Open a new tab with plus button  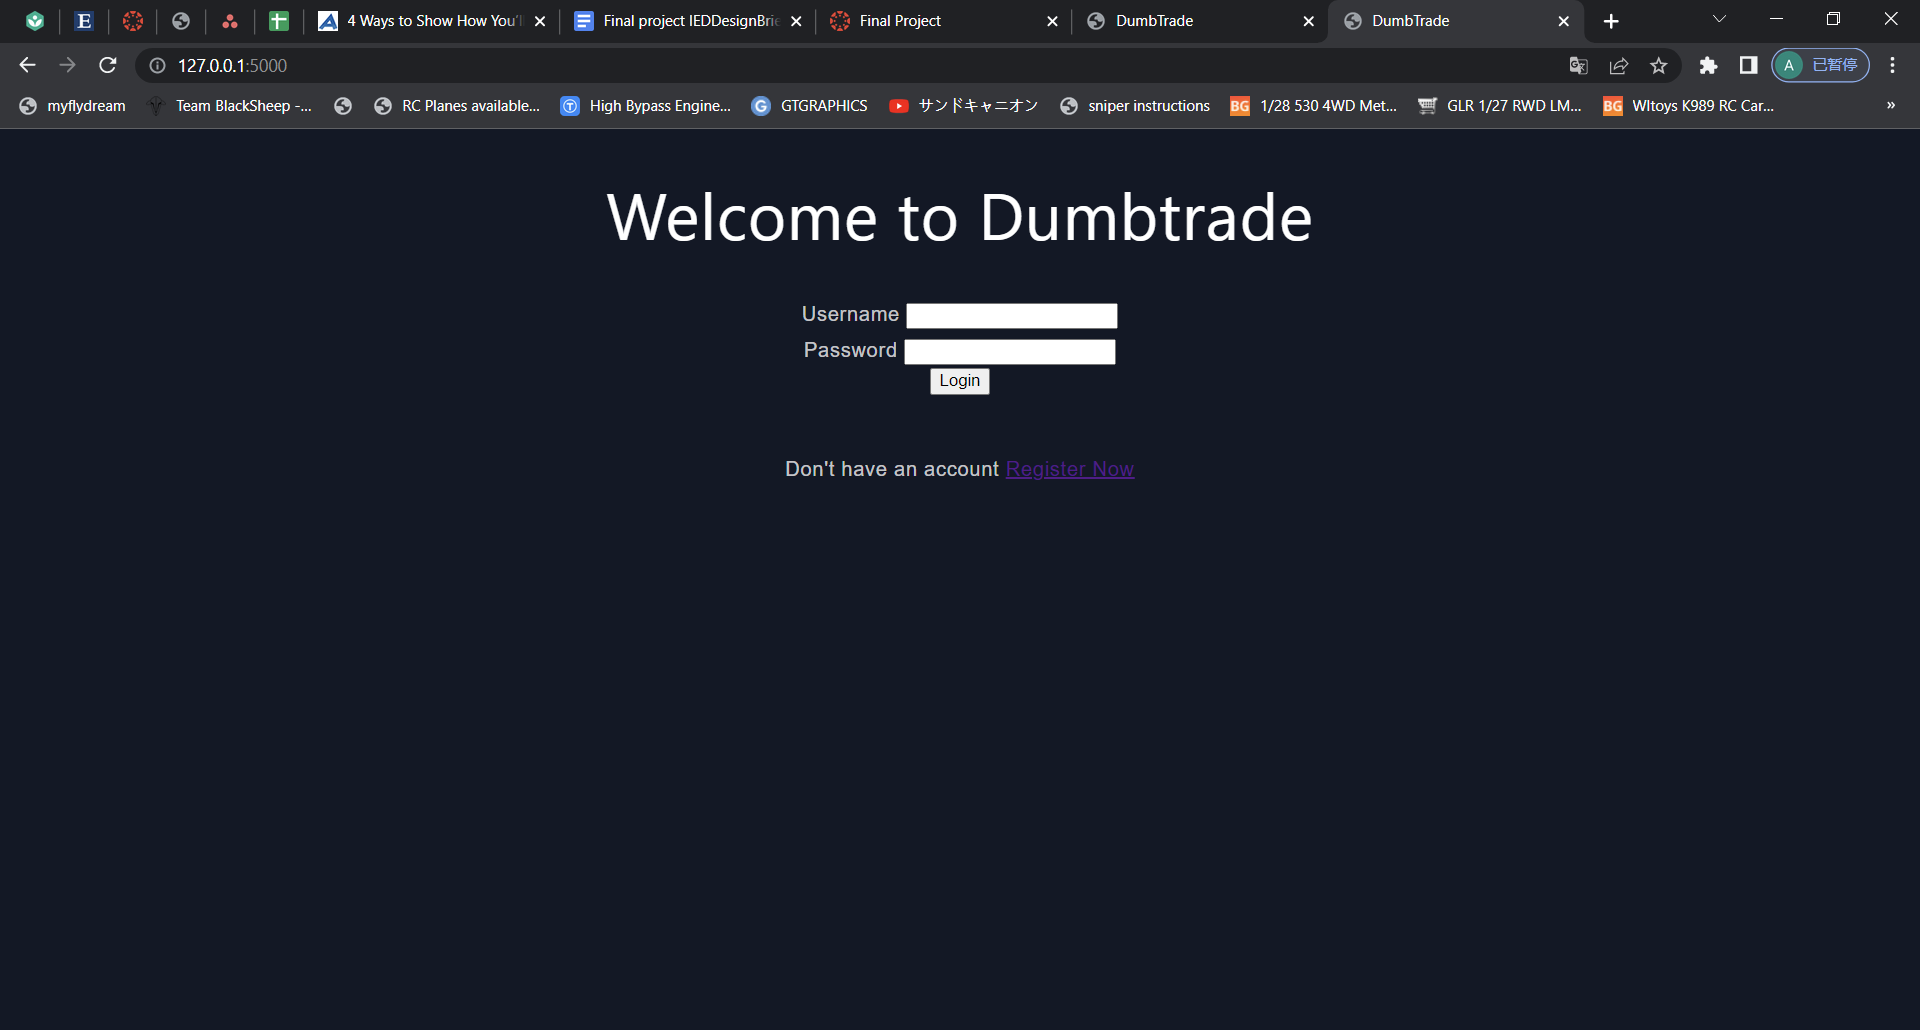coord(1611,21)
